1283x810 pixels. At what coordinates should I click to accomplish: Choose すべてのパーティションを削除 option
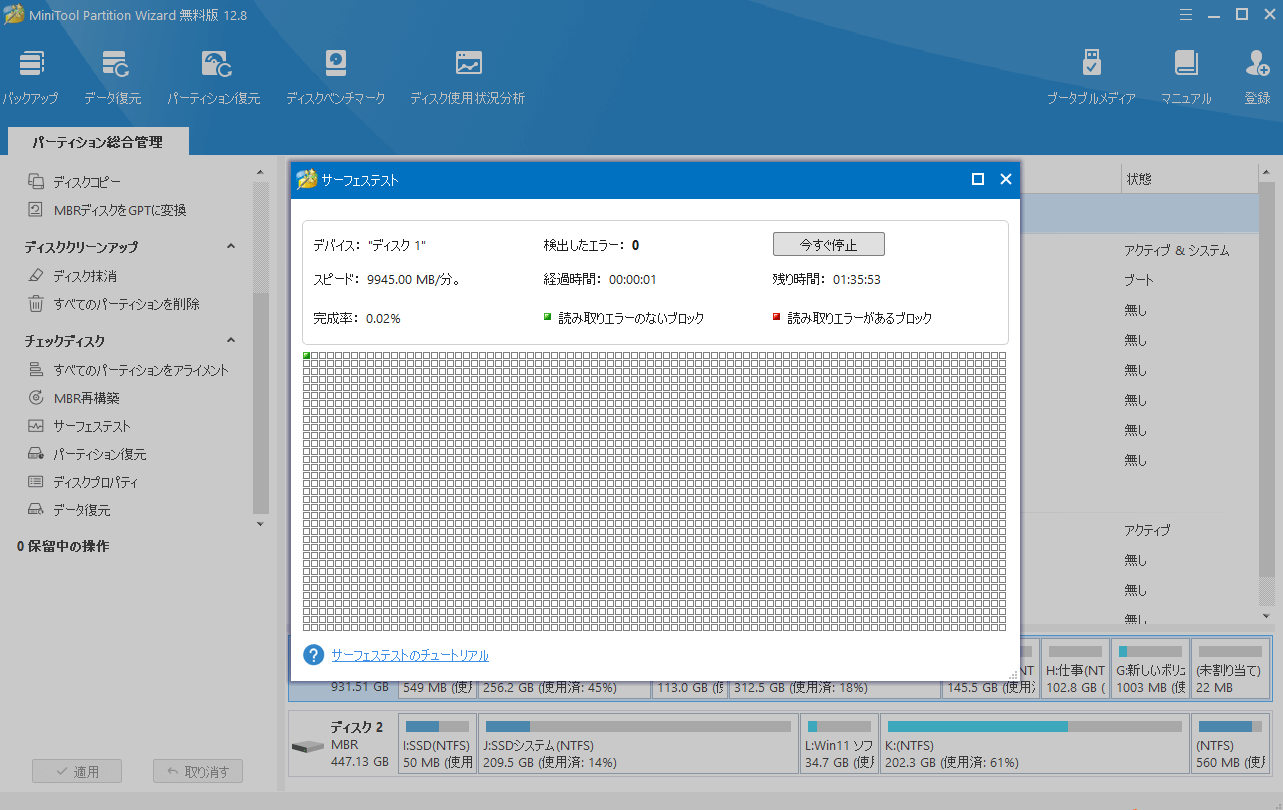coord(126,304)
